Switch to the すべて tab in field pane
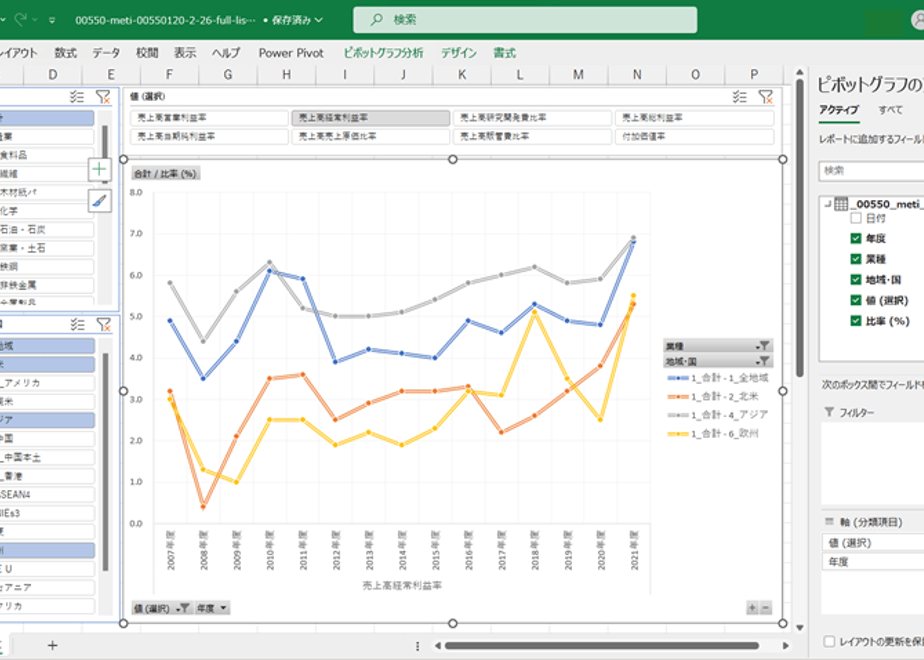Screen dimensions: 924x660 point(890,110)
